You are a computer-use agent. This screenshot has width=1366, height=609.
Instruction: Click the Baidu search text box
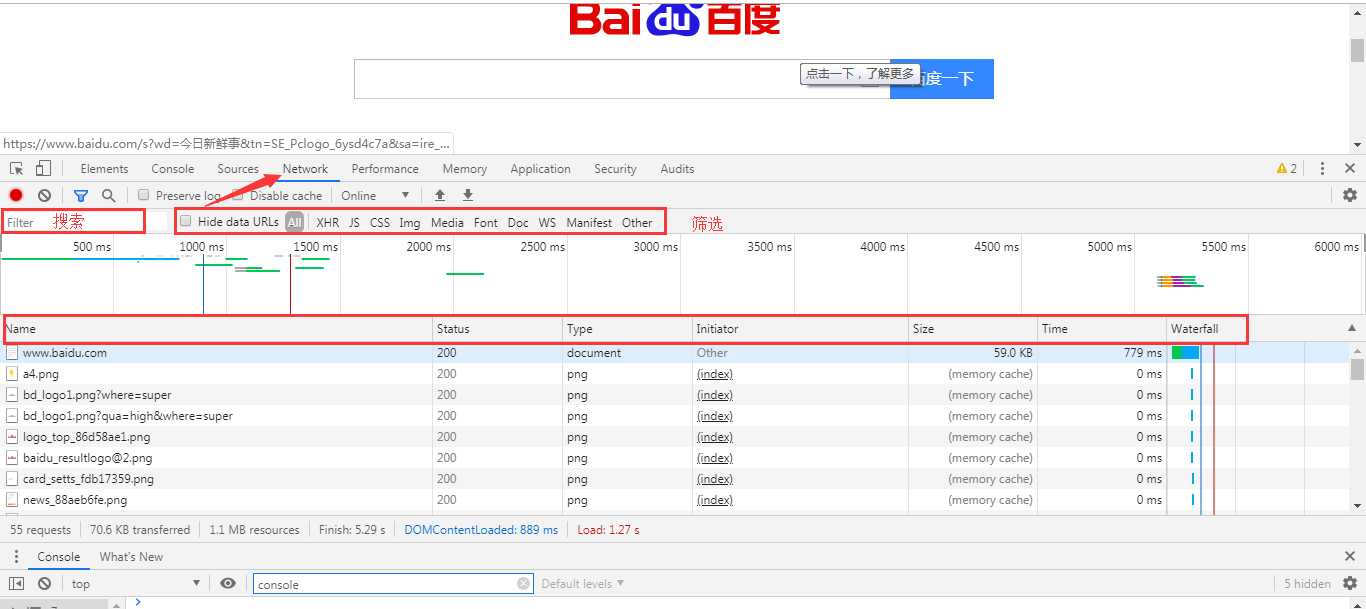click(x=622, y=78)
